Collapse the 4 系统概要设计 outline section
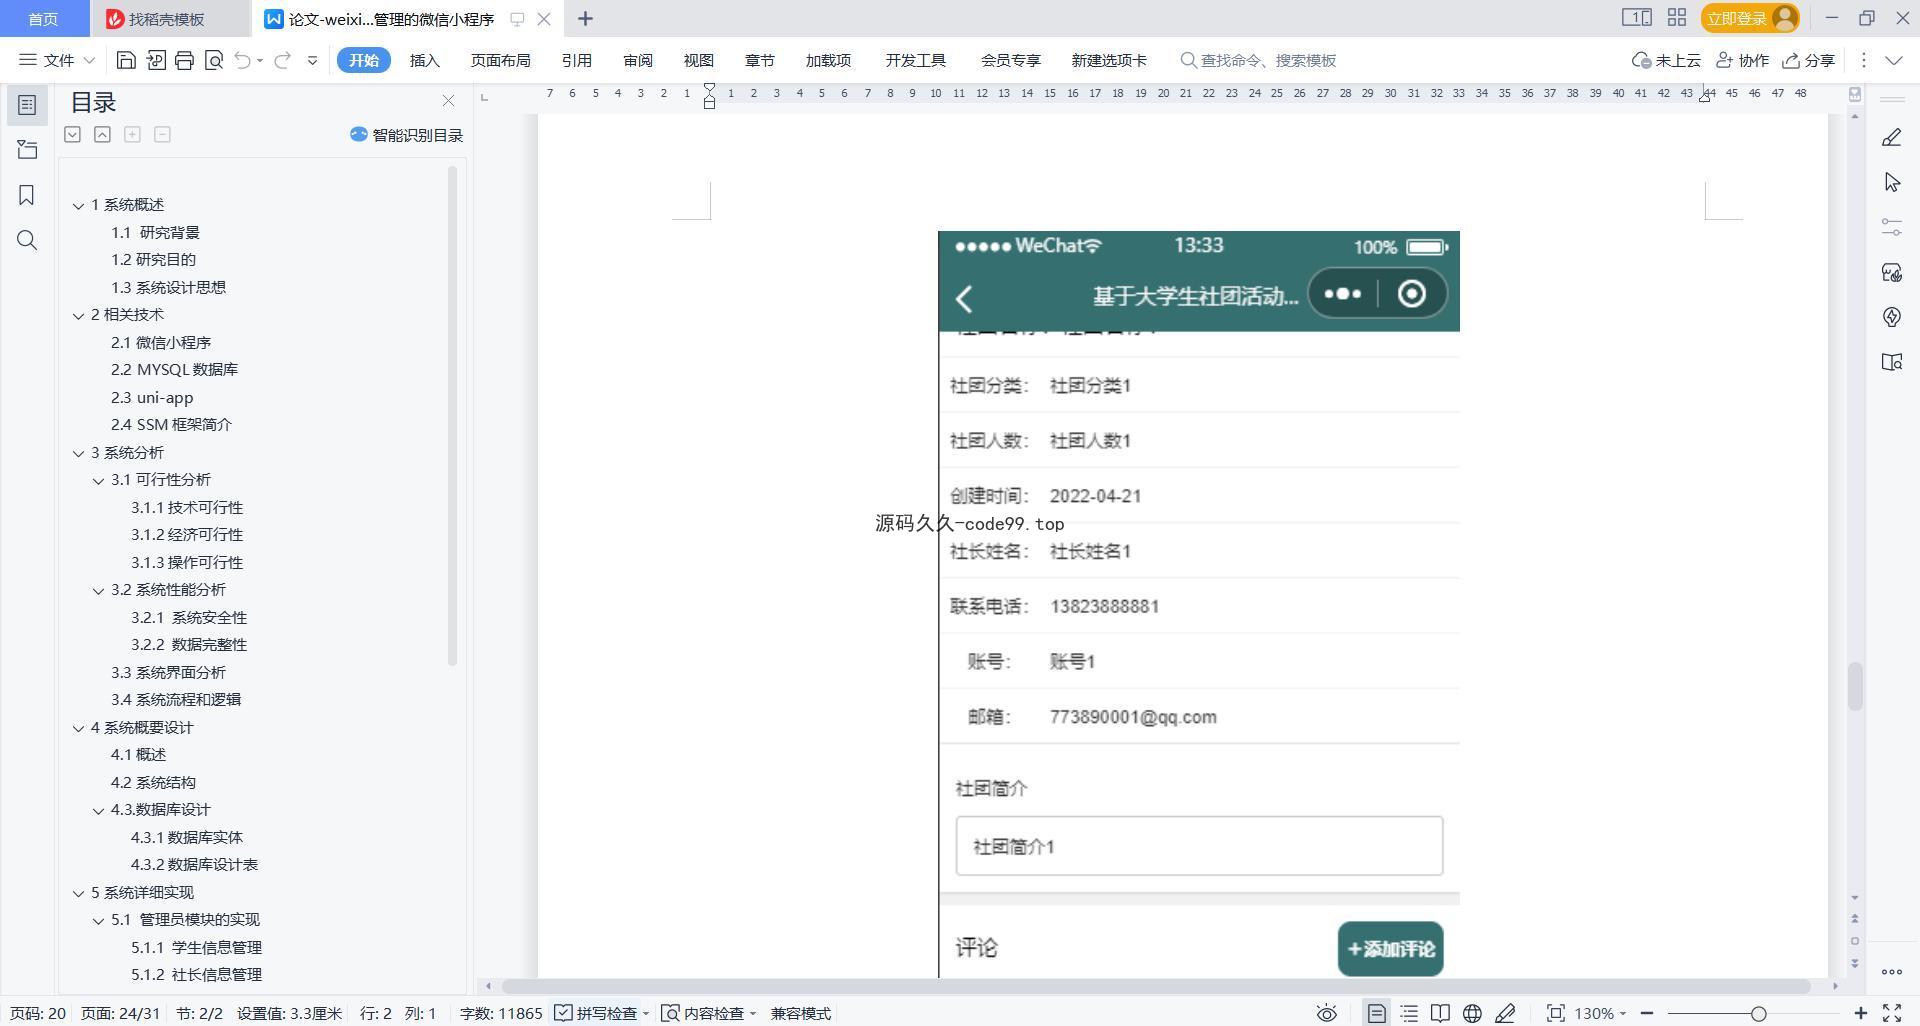 [78, 728]
